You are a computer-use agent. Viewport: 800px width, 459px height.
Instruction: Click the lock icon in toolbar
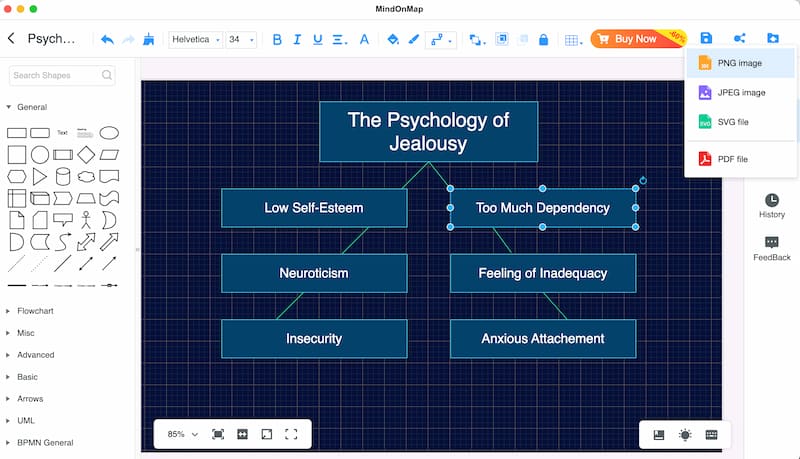[x=543, y=40]
